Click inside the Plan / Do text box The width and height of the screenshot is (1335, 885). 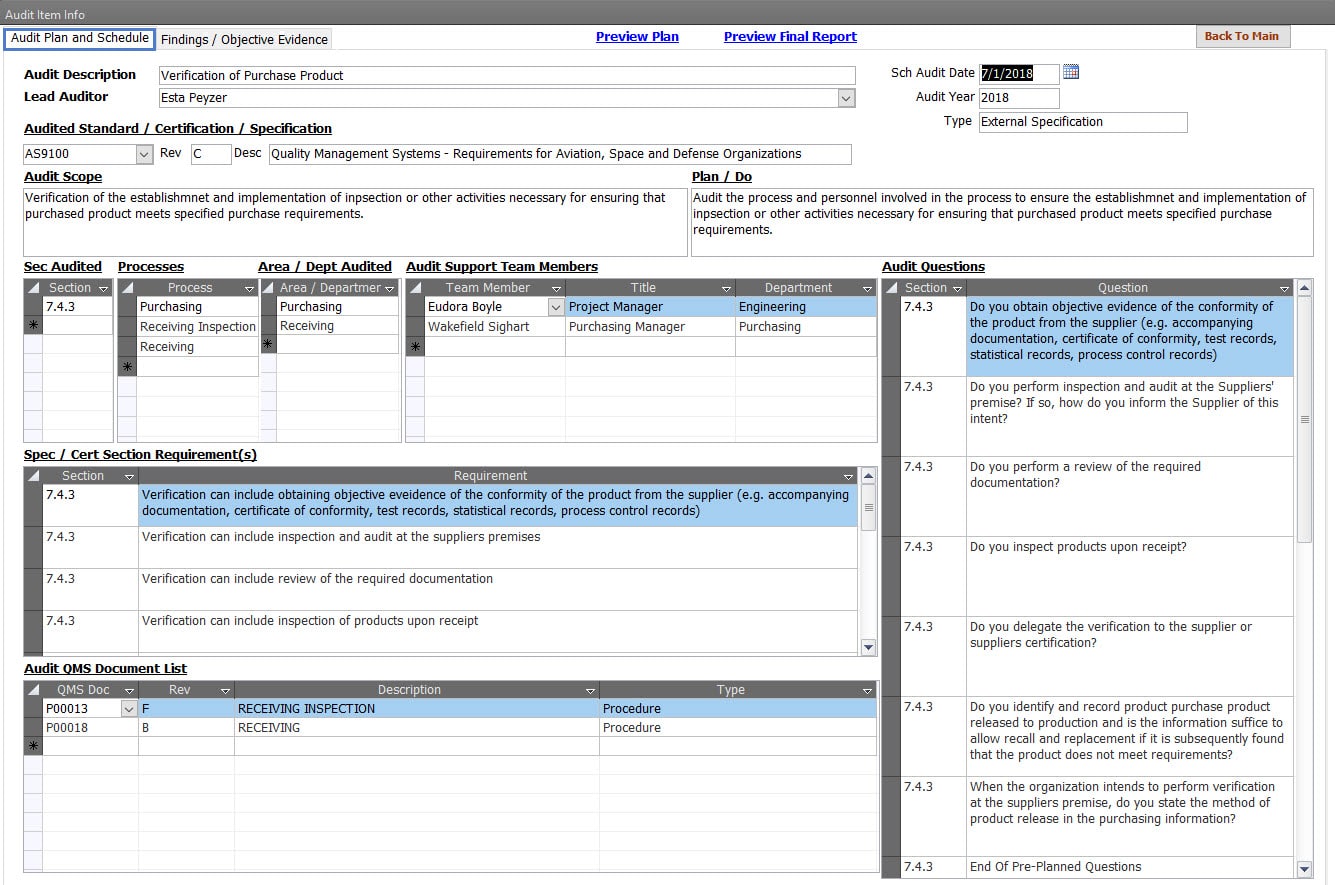1002,222
